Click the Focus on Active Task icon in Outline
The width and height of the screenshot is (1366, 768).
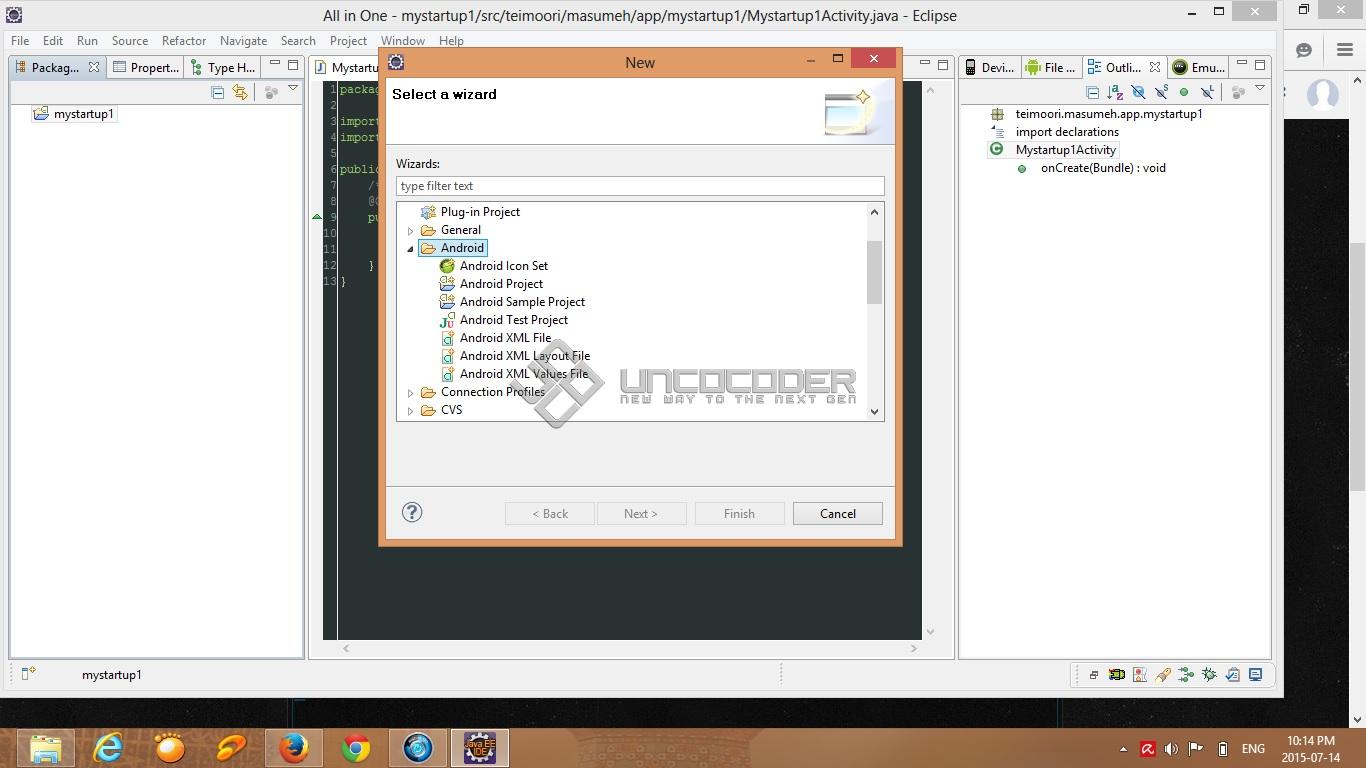[1238, 92]
